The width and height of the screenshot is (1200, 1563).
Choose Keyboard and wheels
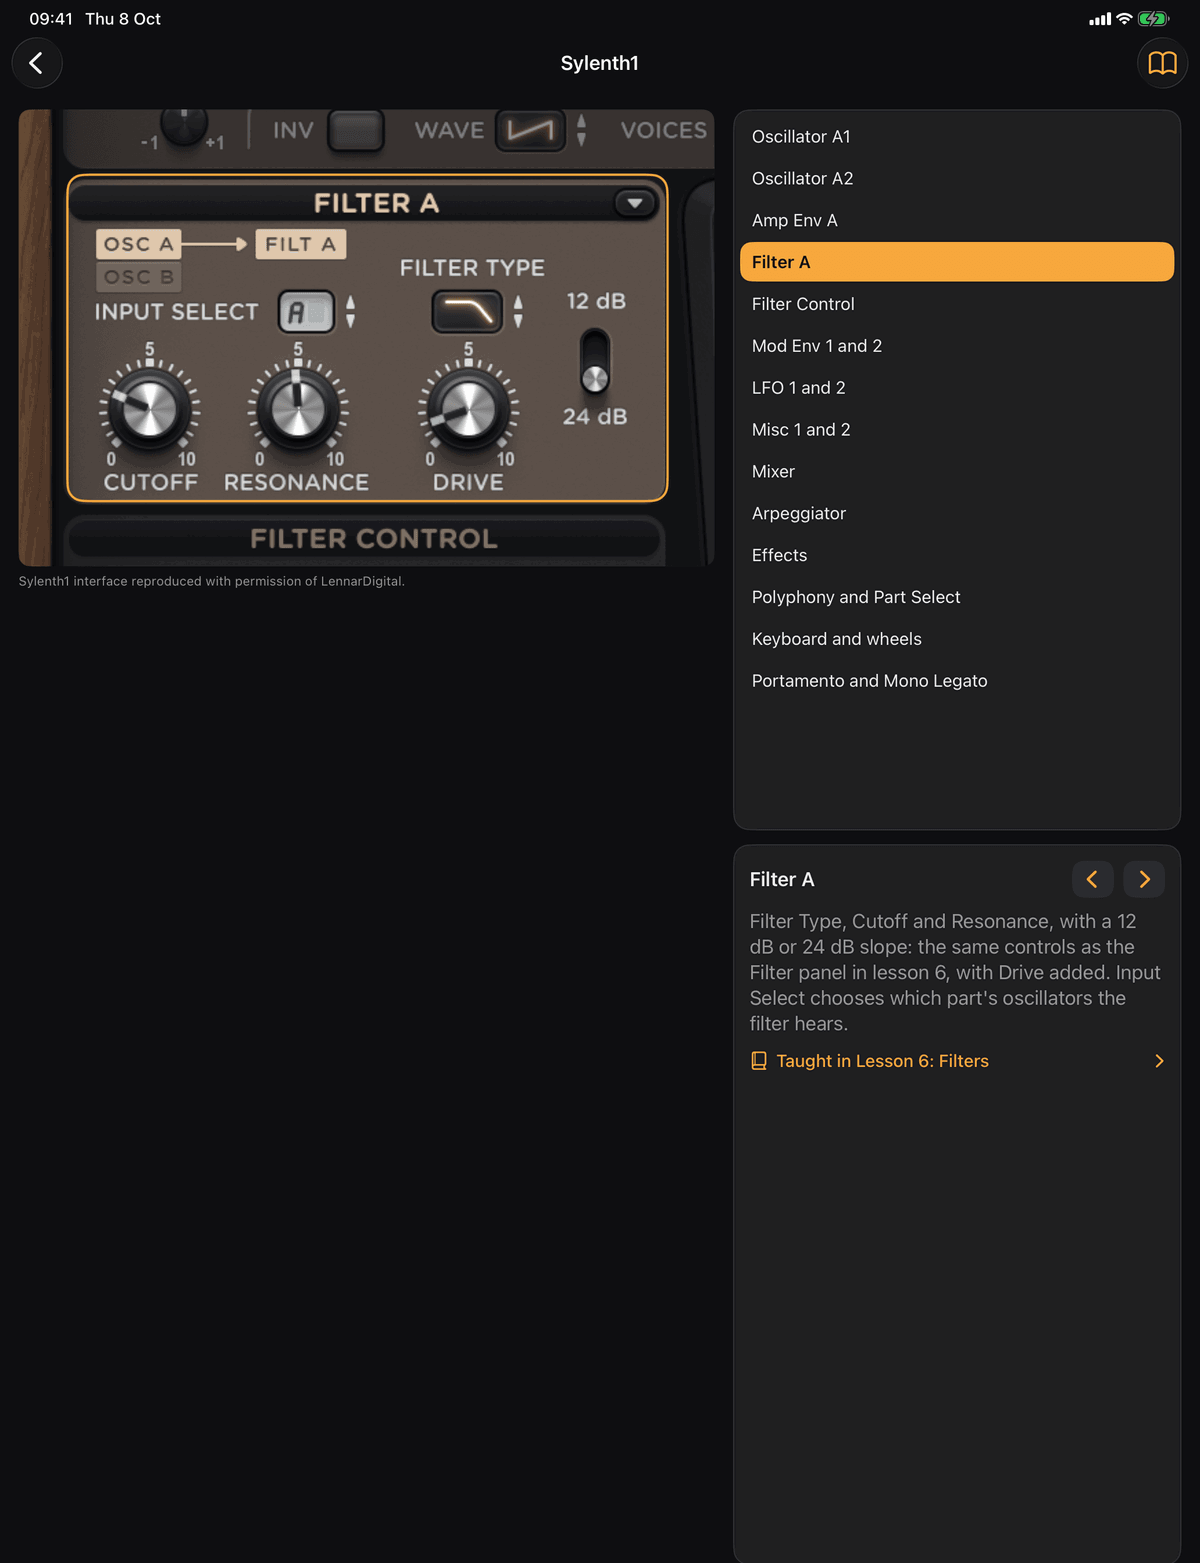[956, 639]
